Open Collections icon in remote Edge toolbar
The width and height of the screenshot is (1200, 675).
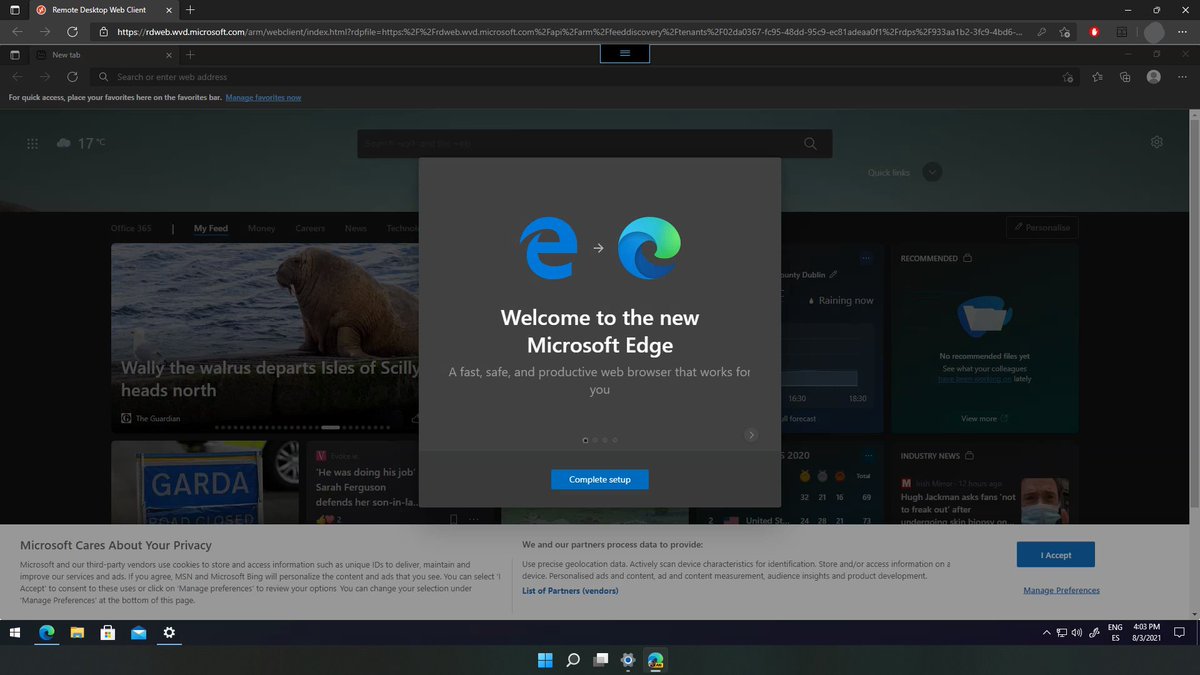(1125, 77)
